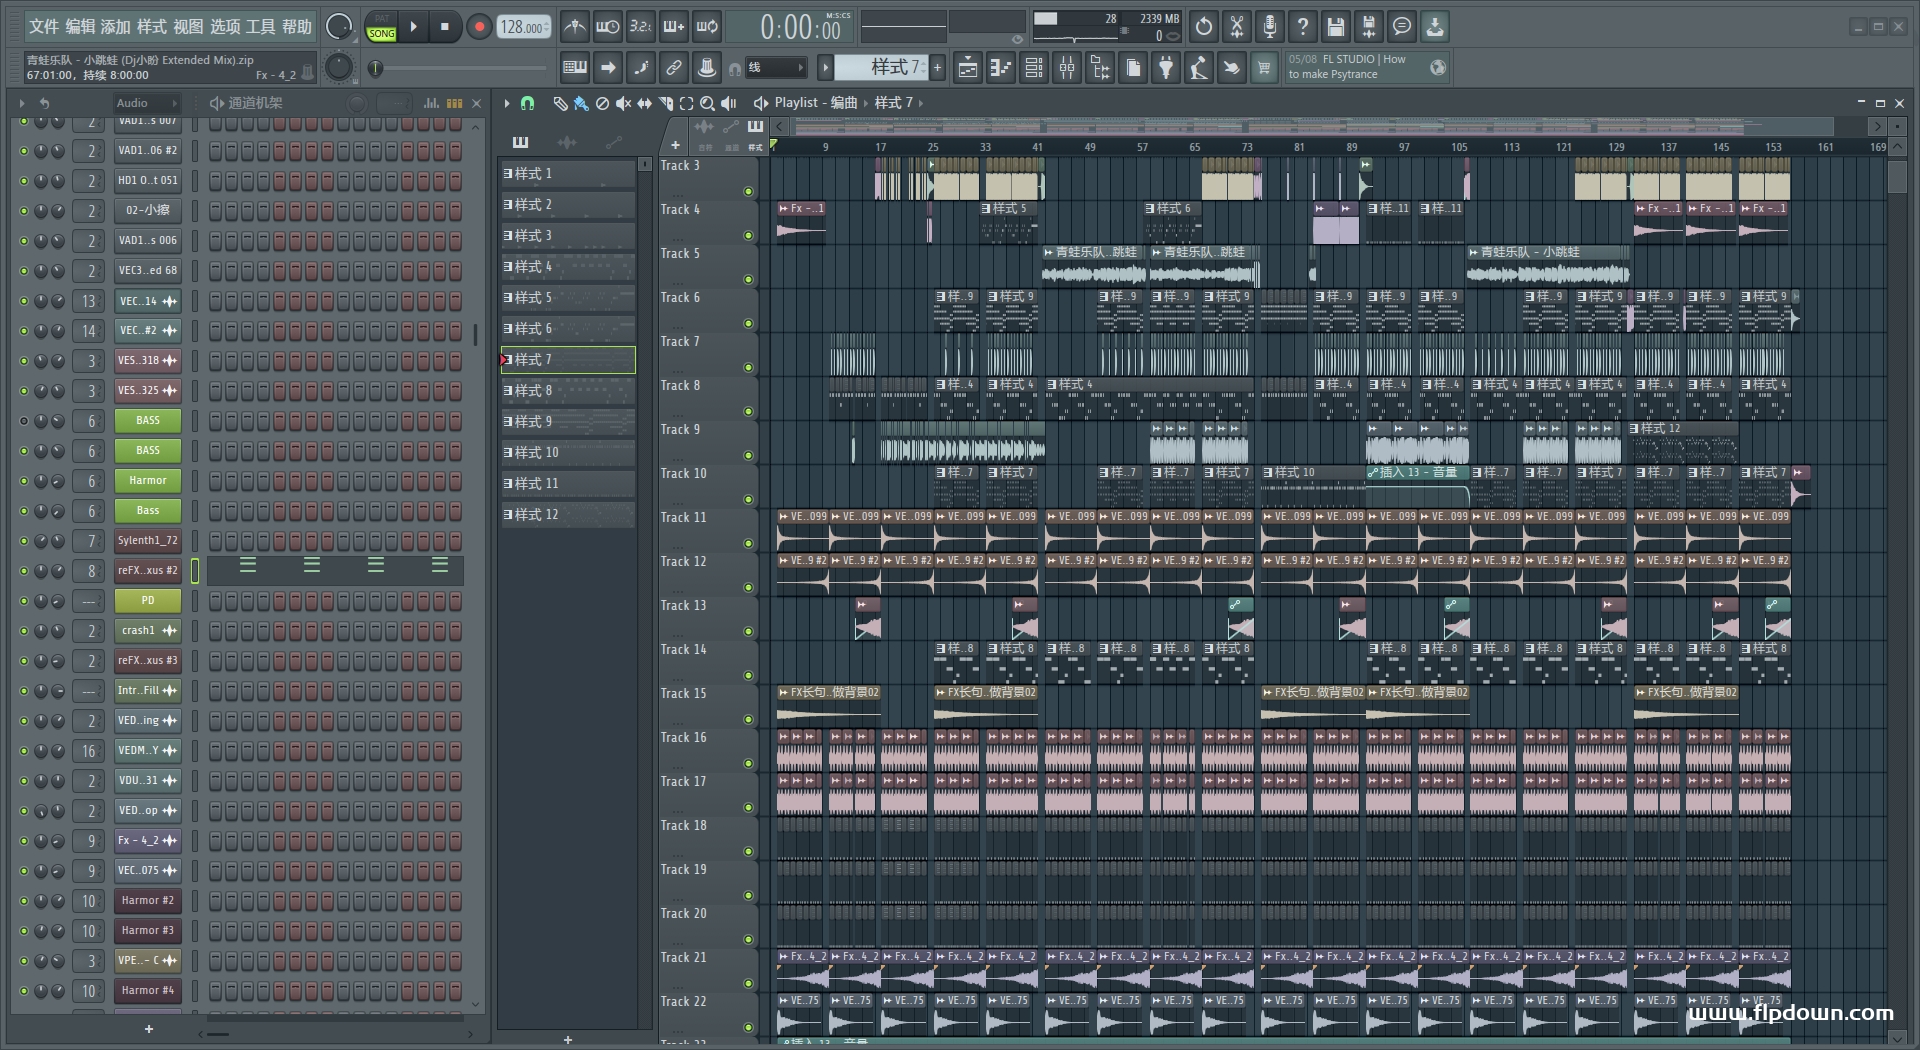
Task: Arm recording with the record button
Action: pyautogui.click(x=479, y=27)
